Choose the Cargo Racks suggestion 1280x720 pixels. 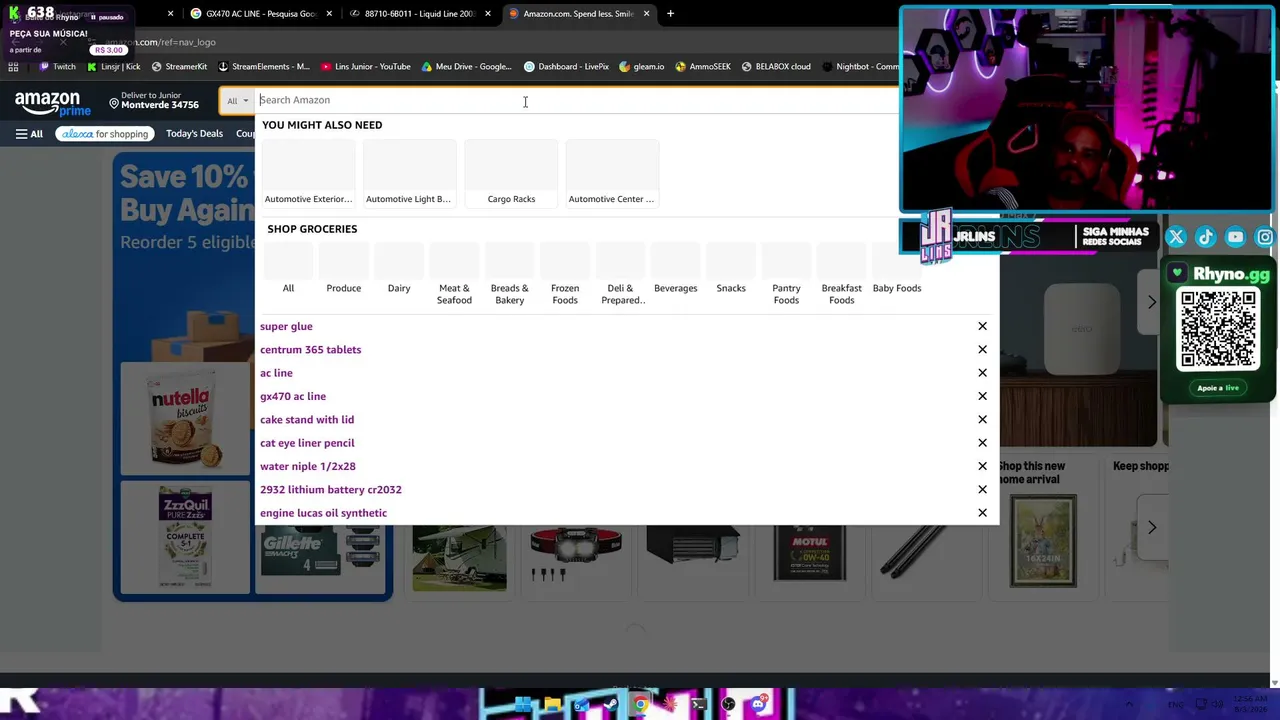511,174
